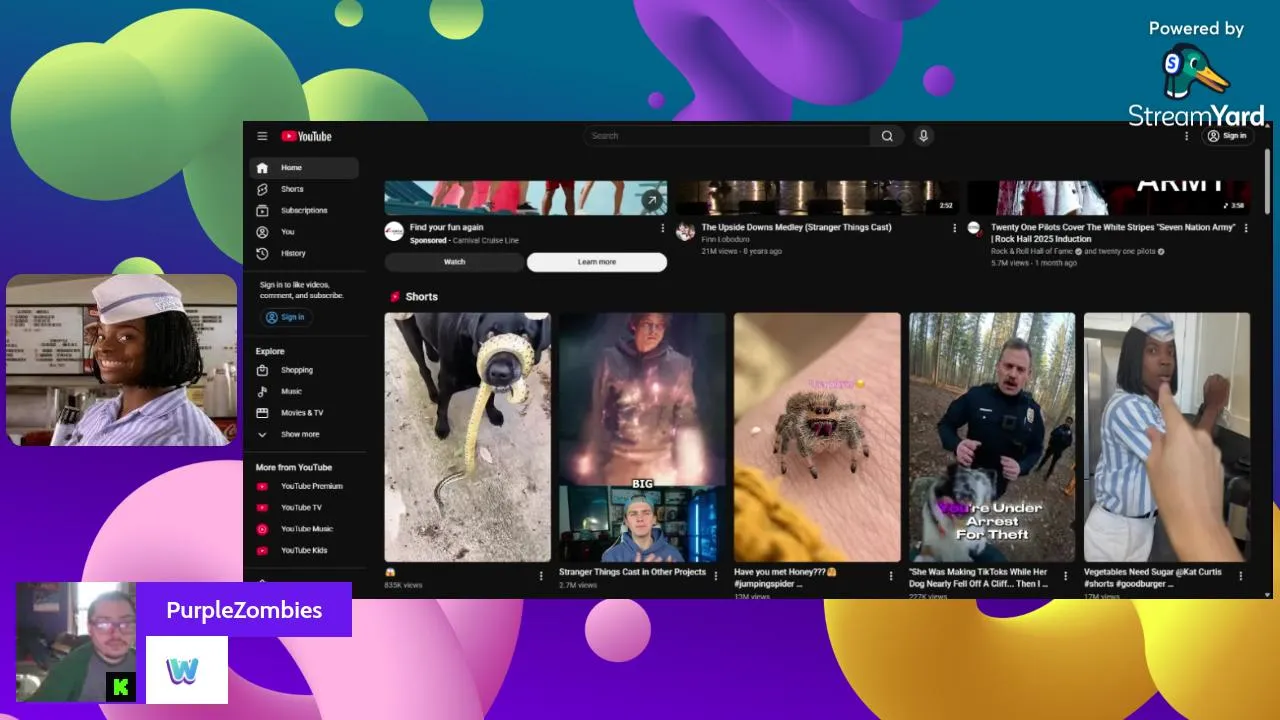Go to Home in sidebar
This screenshot has width=1280, height=720.
[x=304, y=168]
